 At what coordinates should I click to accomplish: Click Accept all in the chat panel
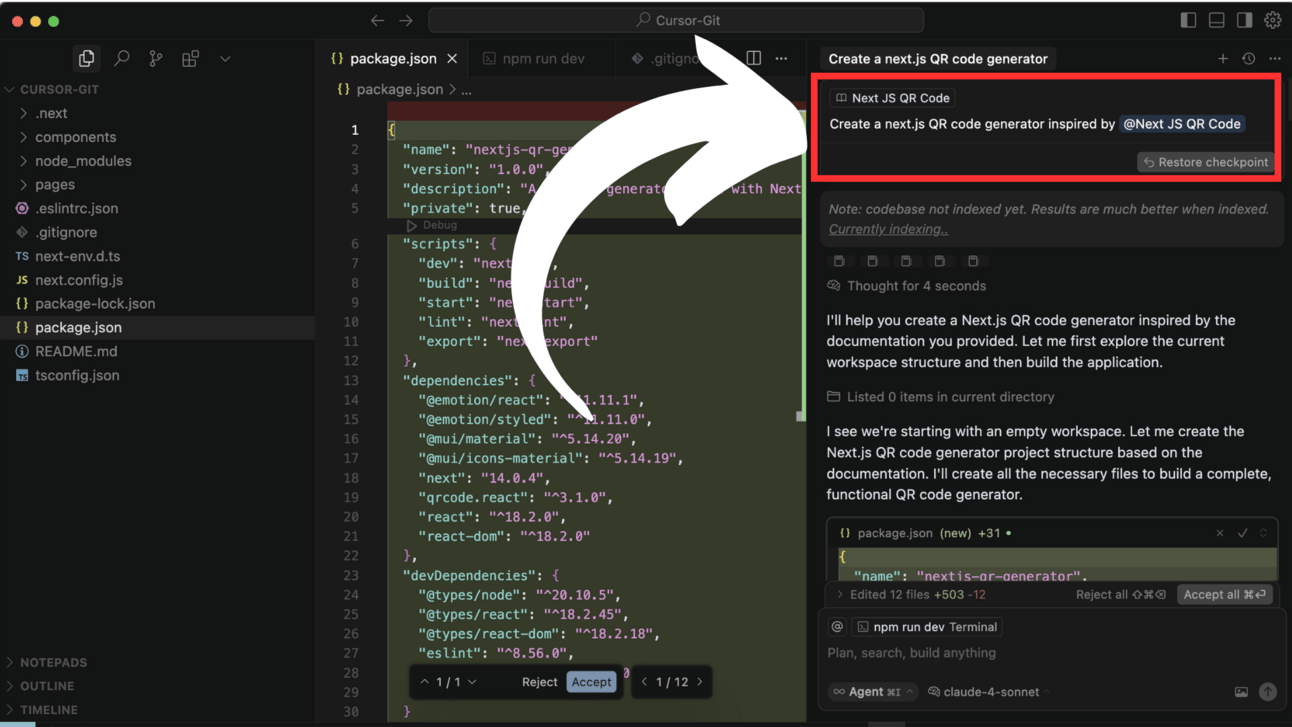[1225, 595]
